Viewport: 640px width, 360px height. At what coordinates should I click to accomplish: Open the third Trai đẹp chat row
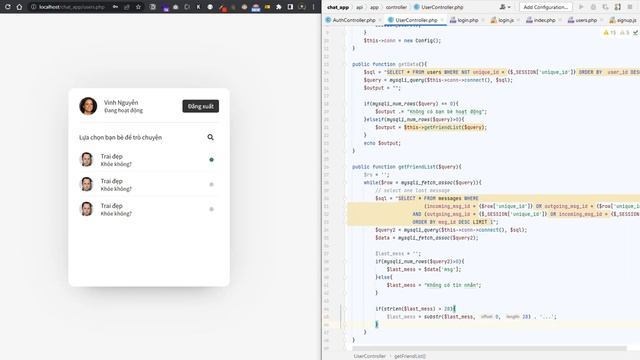coord(148,209)
